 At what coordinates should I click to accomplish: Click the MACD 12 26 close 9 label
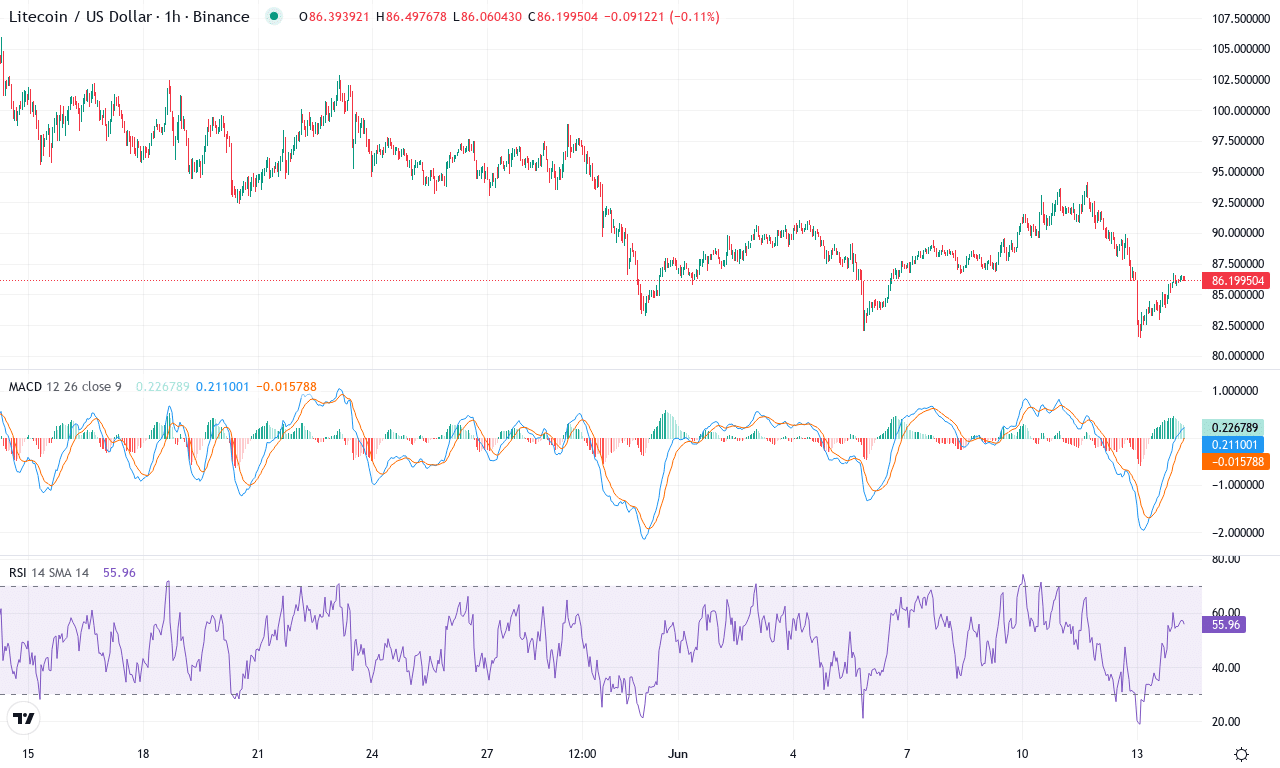click(65, 386)
